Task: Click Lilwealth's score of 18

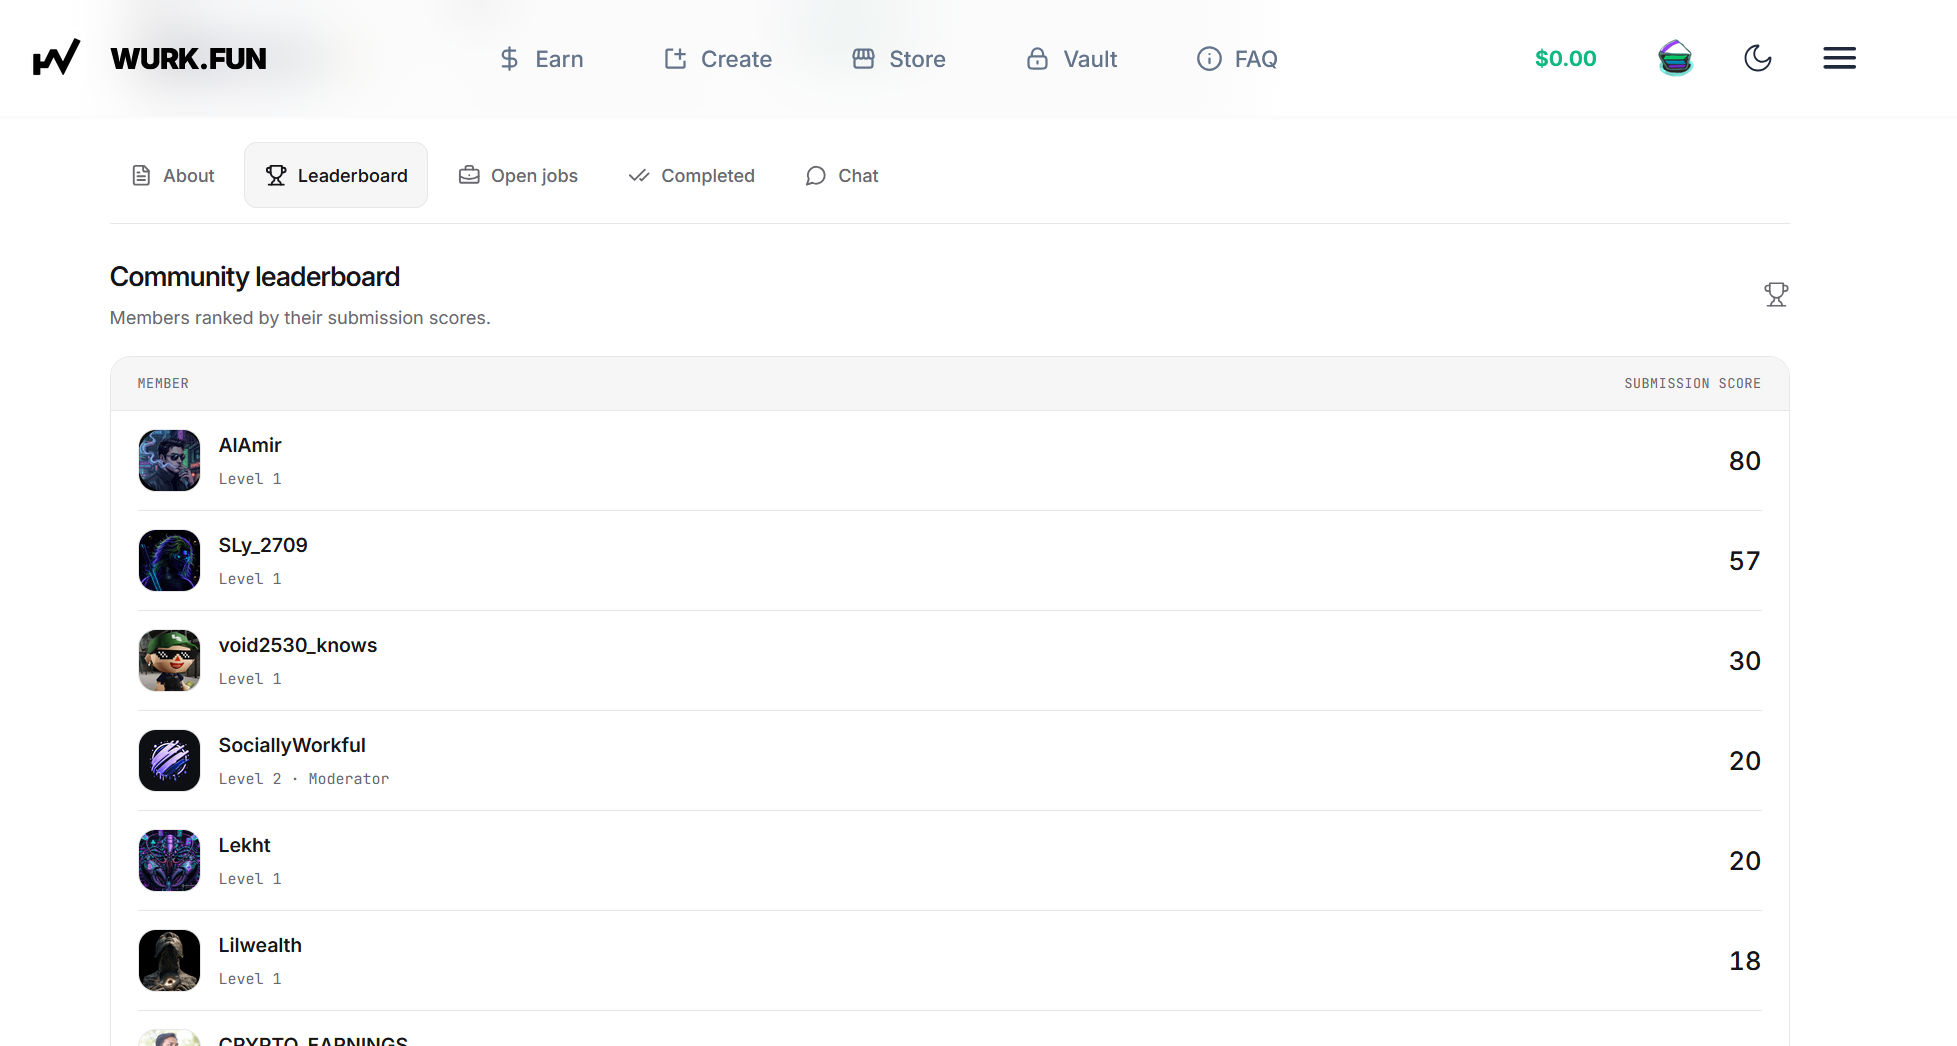Action: coord(1744,961)
